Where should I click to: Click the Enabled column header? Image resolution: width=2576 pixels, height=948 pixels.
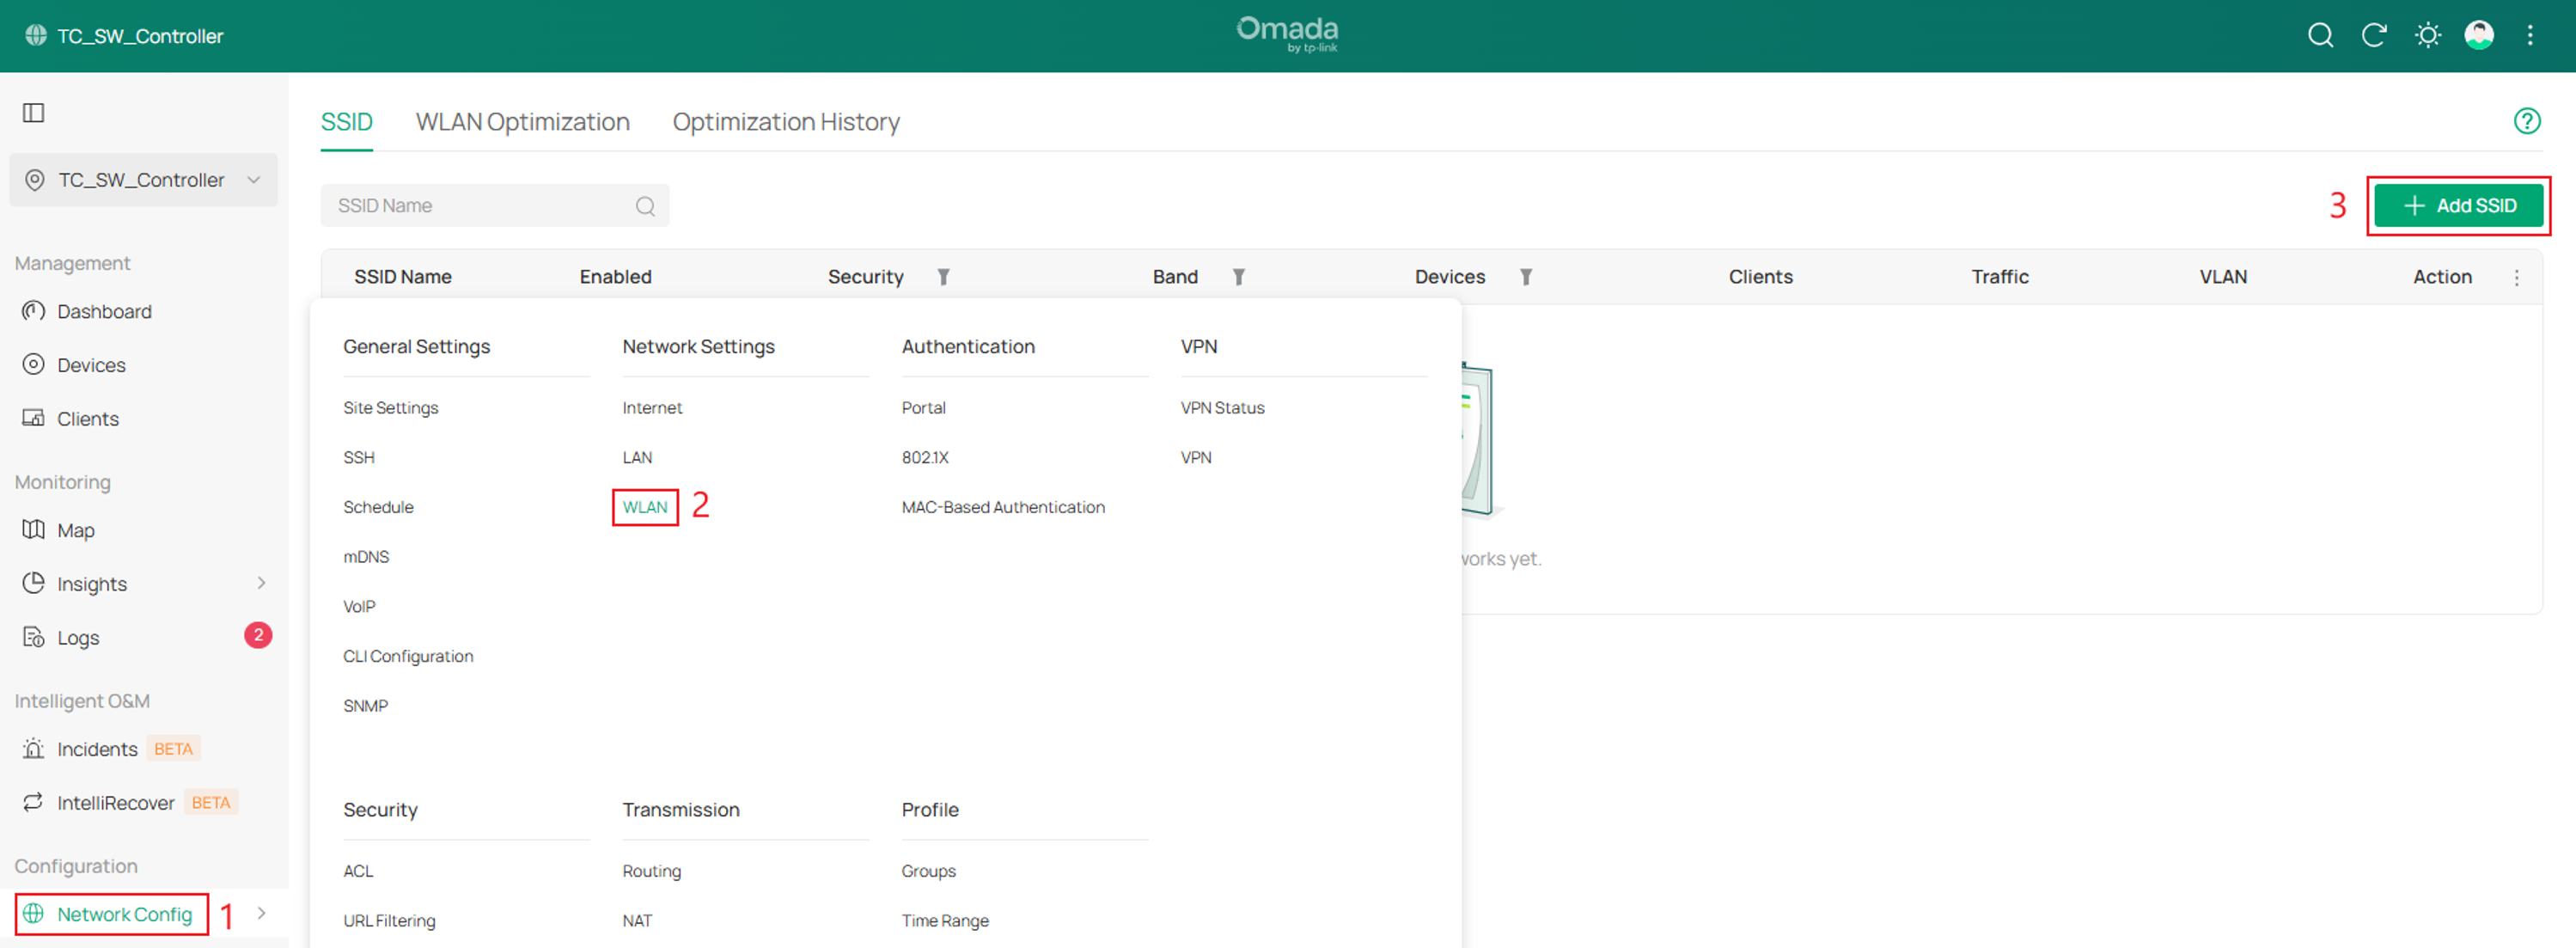tap(615, 277)
